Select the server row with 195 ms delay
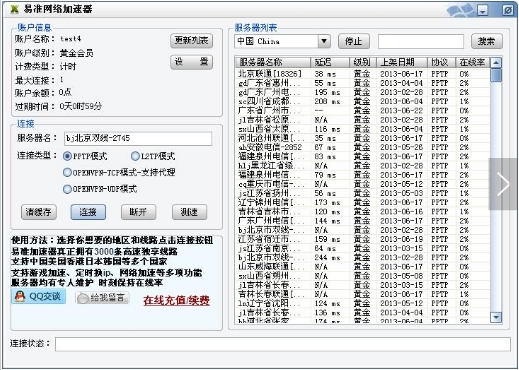This screenshot has width=519, height=370. tap(363, 92)
